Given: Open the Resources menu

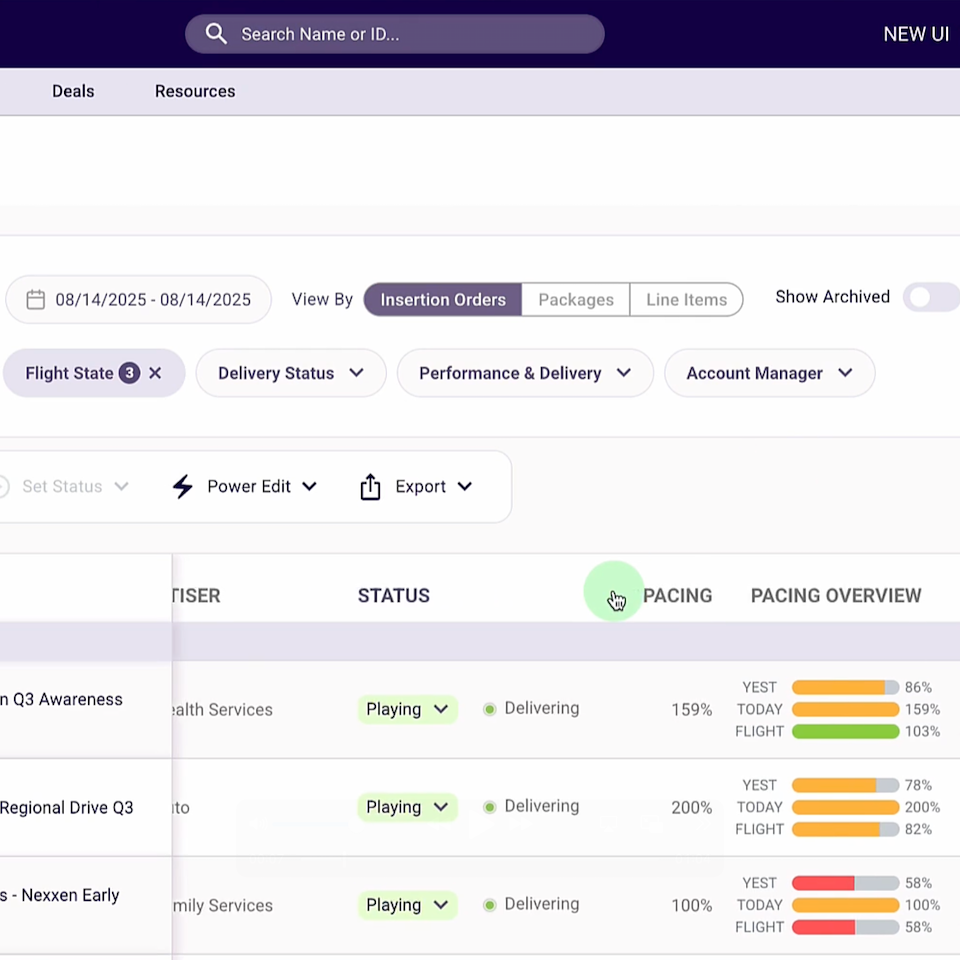Looking at the screenshot, I should [x=195, y=91].
